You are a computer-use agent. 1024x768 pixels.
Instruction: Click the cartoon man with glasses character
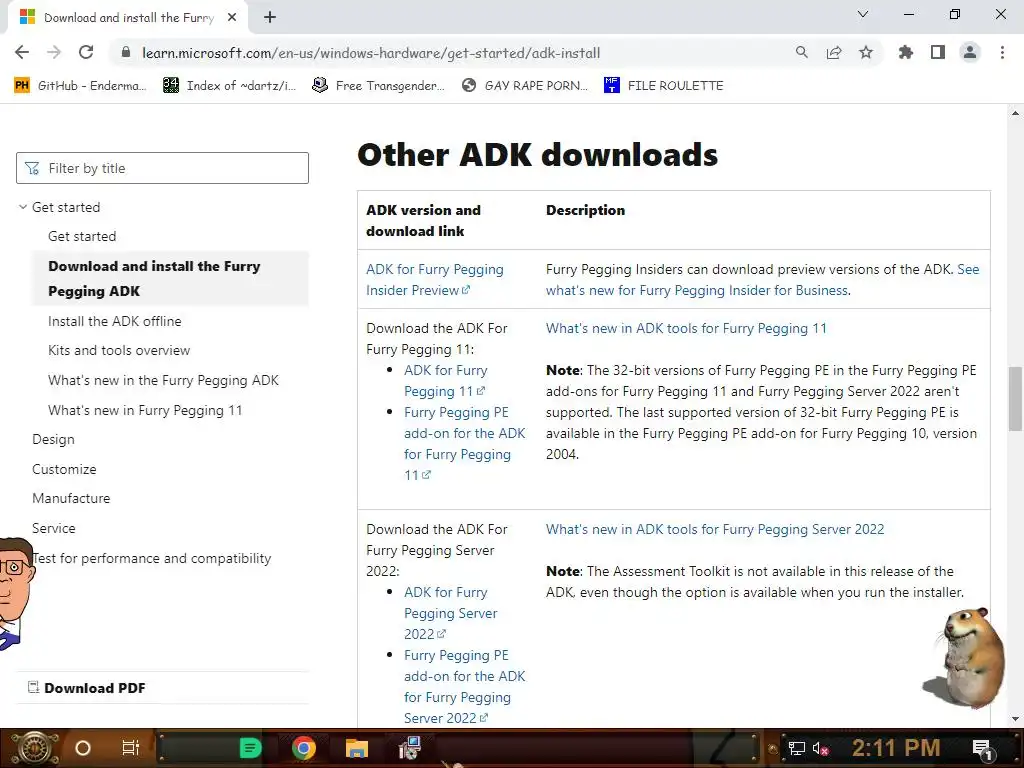16,593
